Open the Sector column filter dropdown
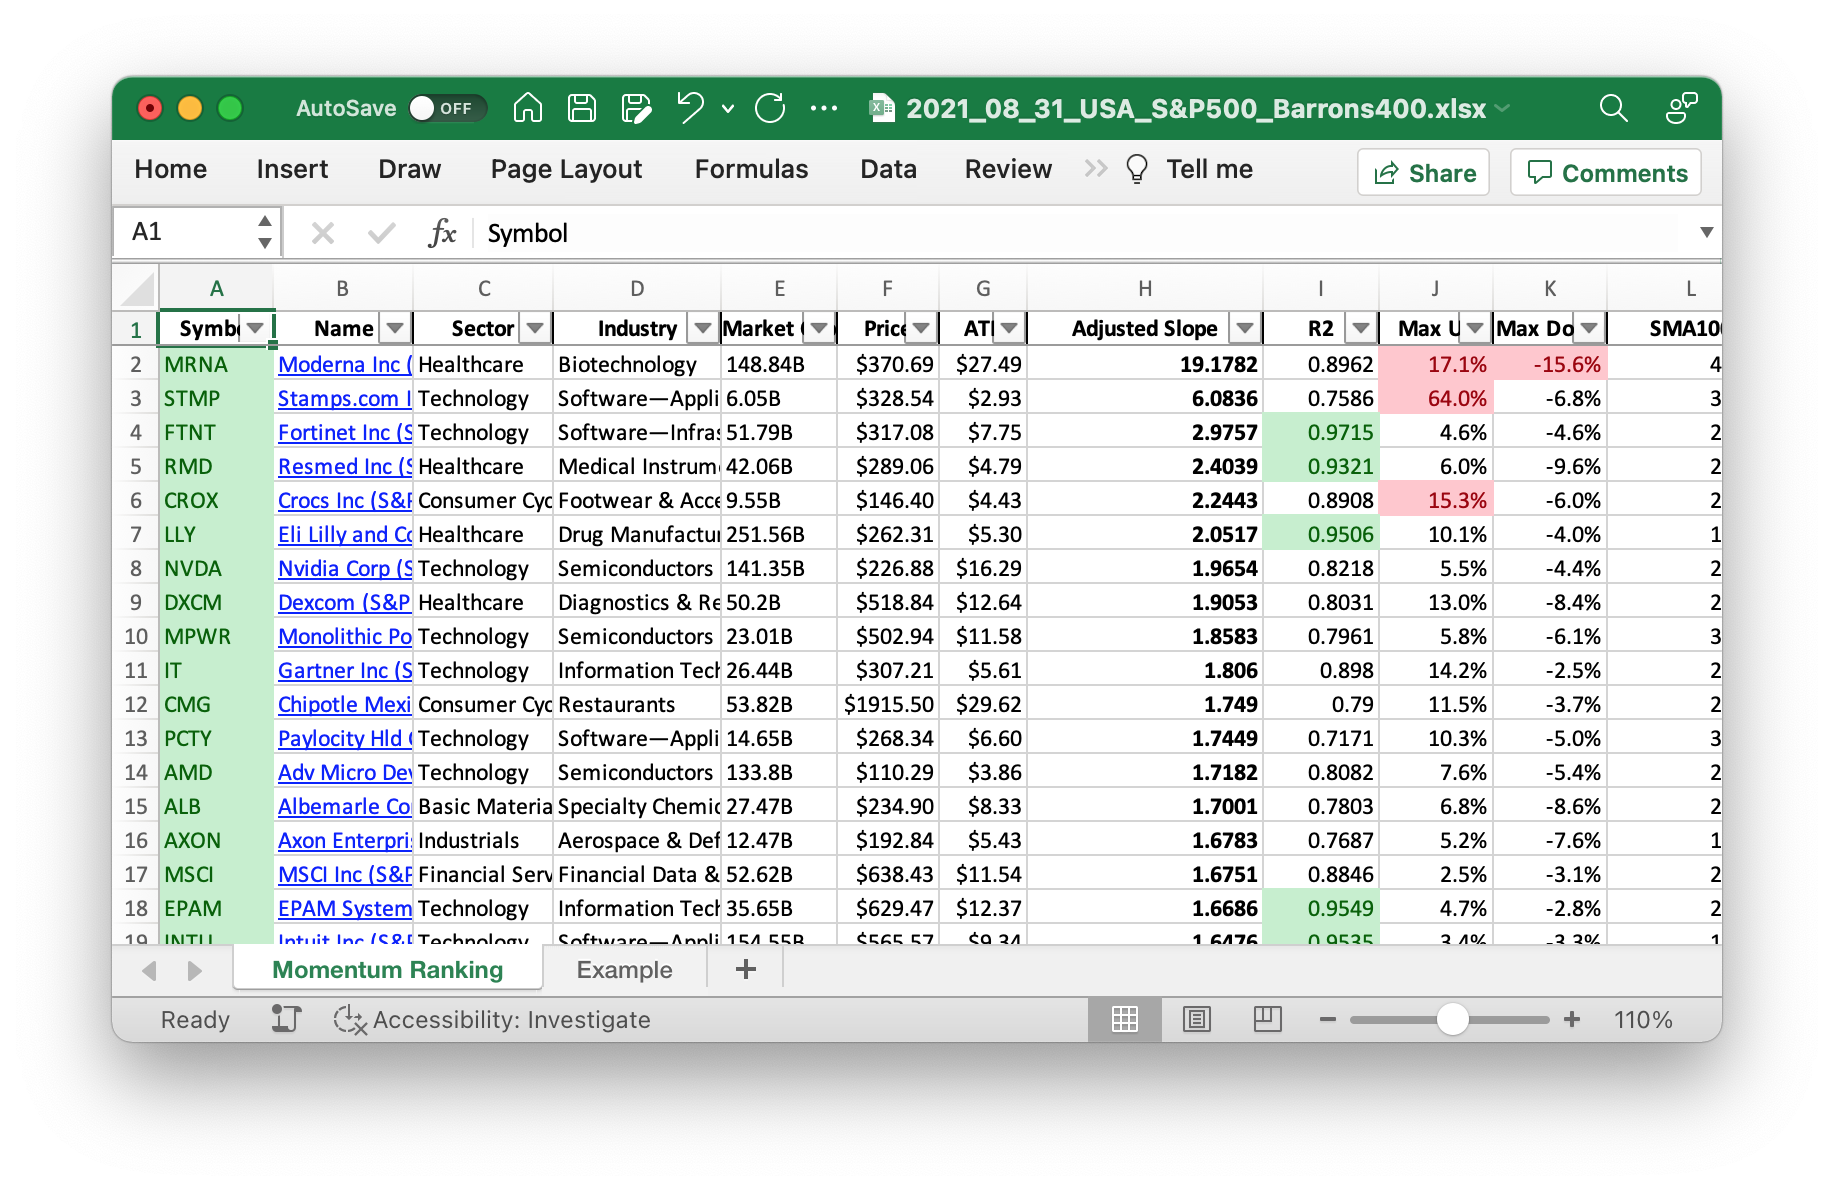Screen dimensions: 1834x1190 (x=535, y=328)
